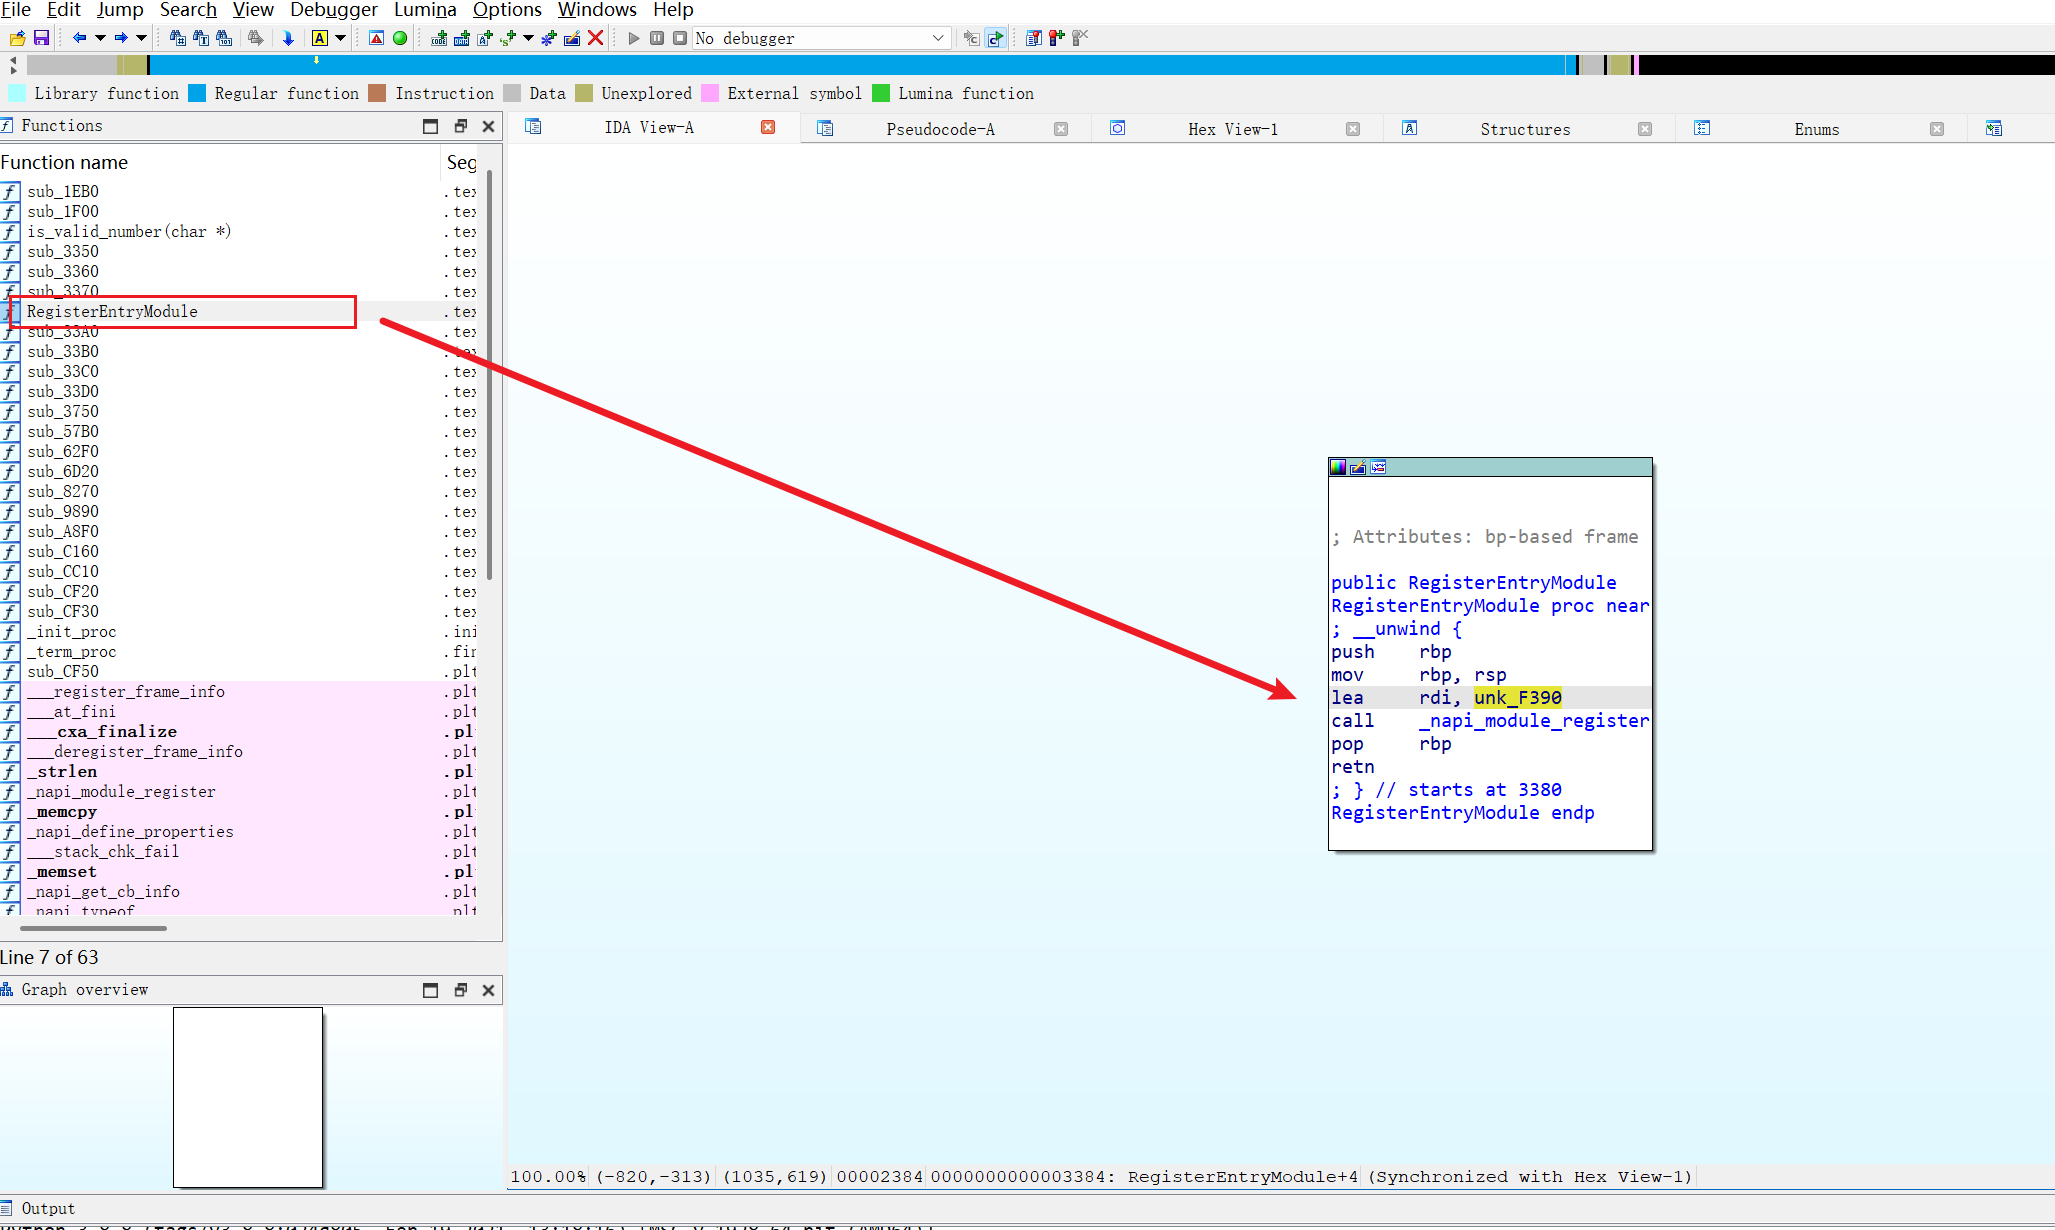Select _napi_module_register in functions list
Image resolution: width=2055 pixels, height=1230 pixels.
121,791
